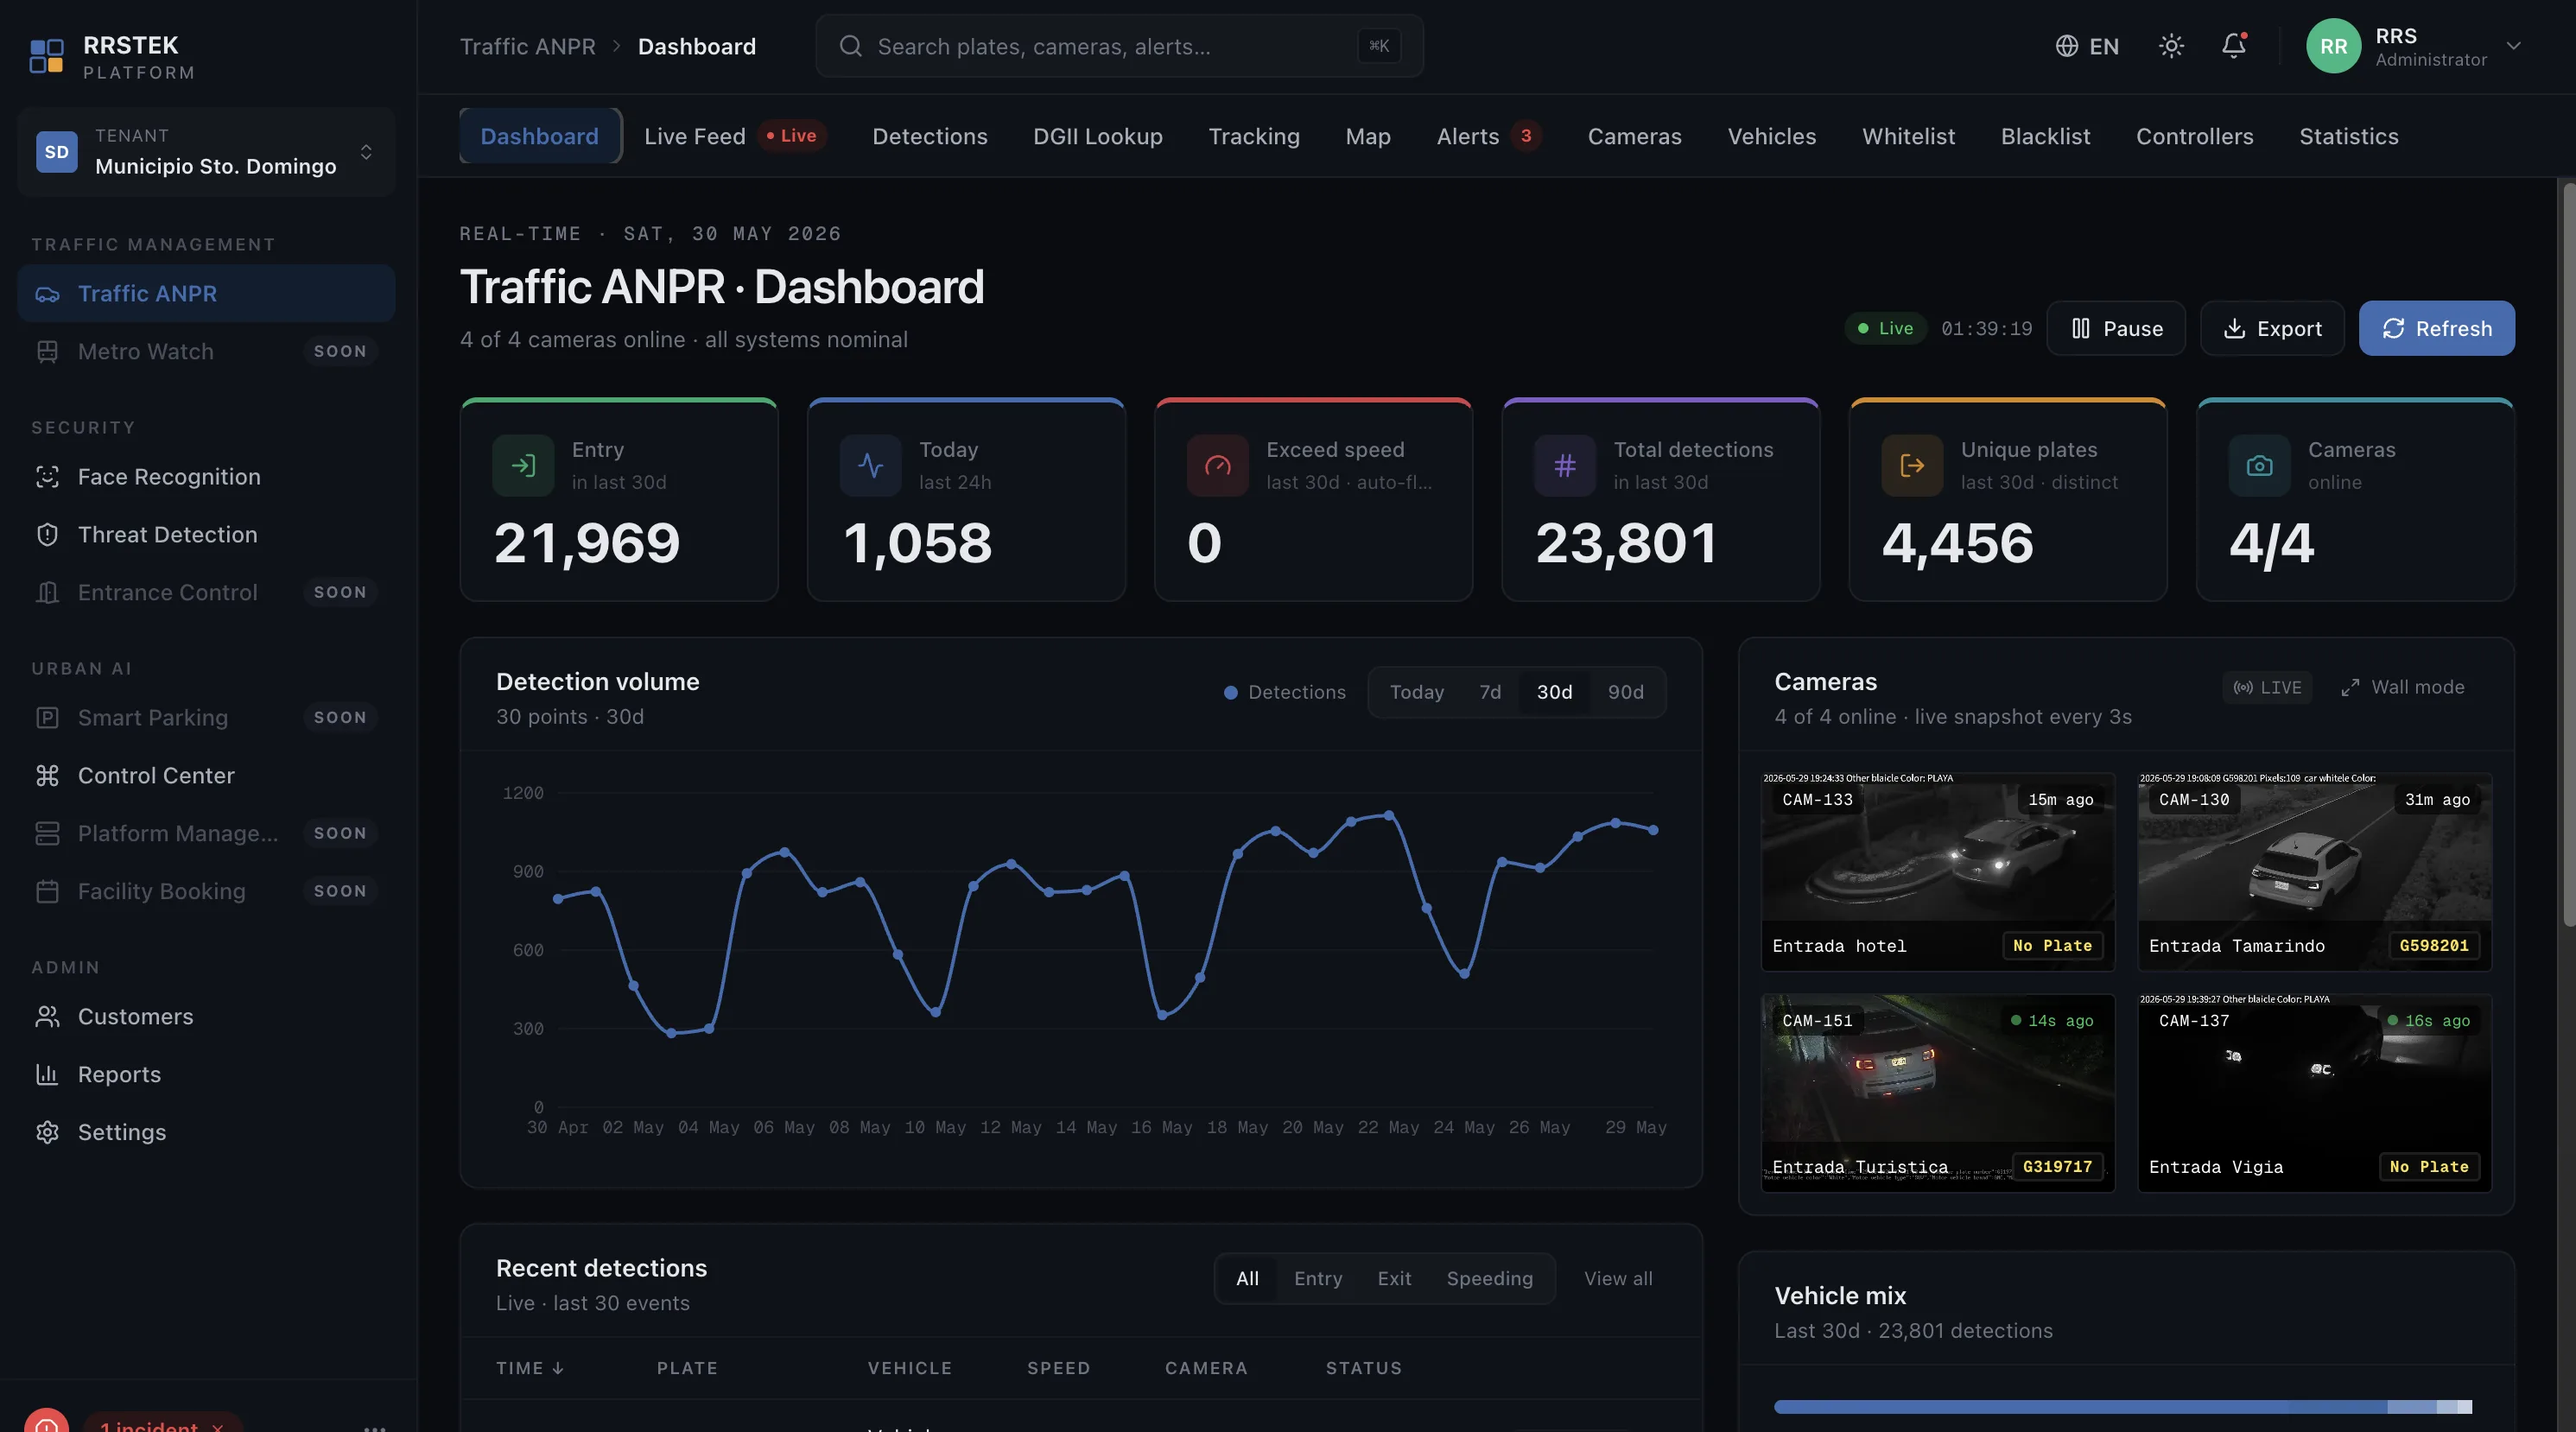Click the page vertical scrollbar

point(2569,554)
